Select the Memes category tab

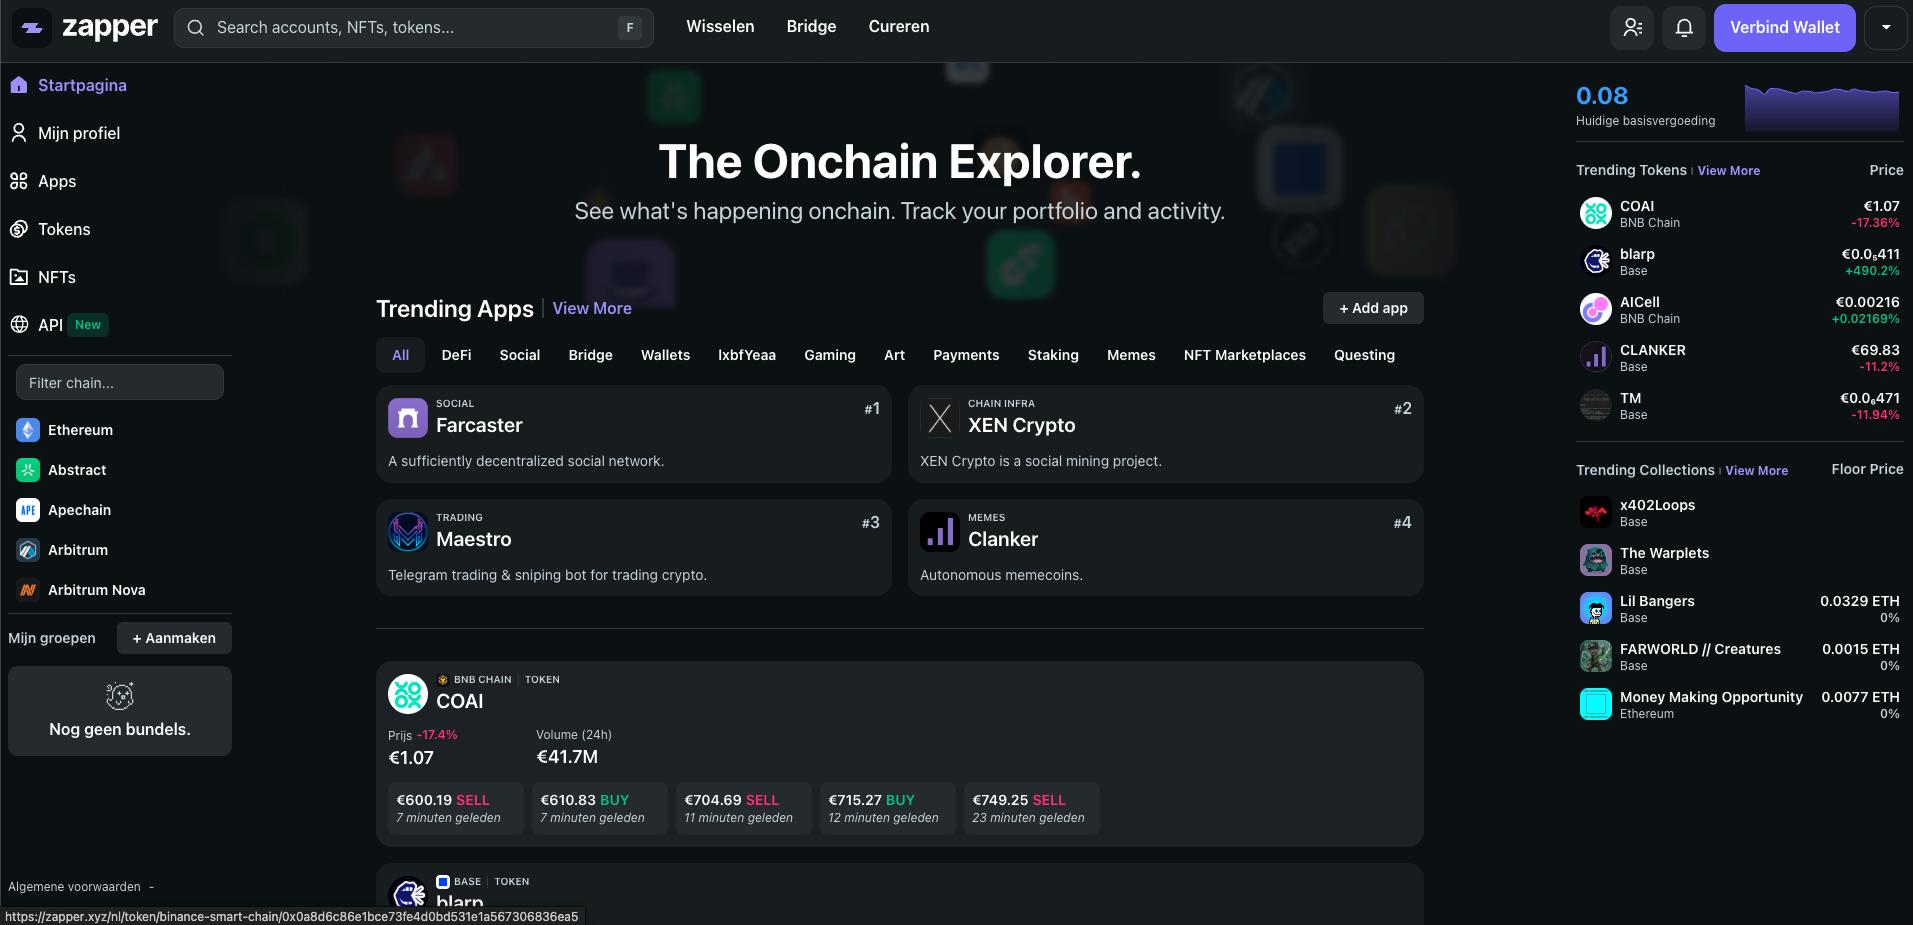click(1131, 355)
